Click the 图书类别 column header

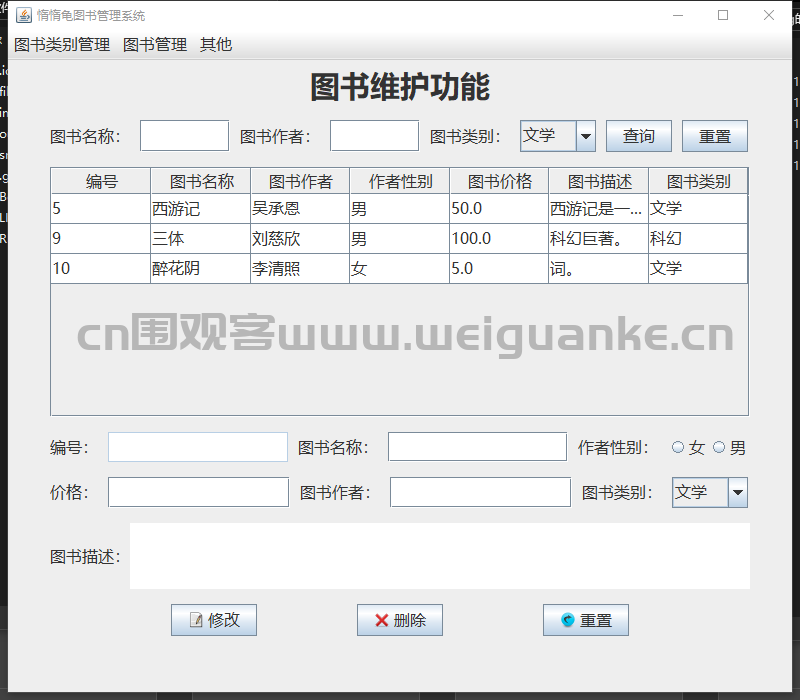pos(698,181)
